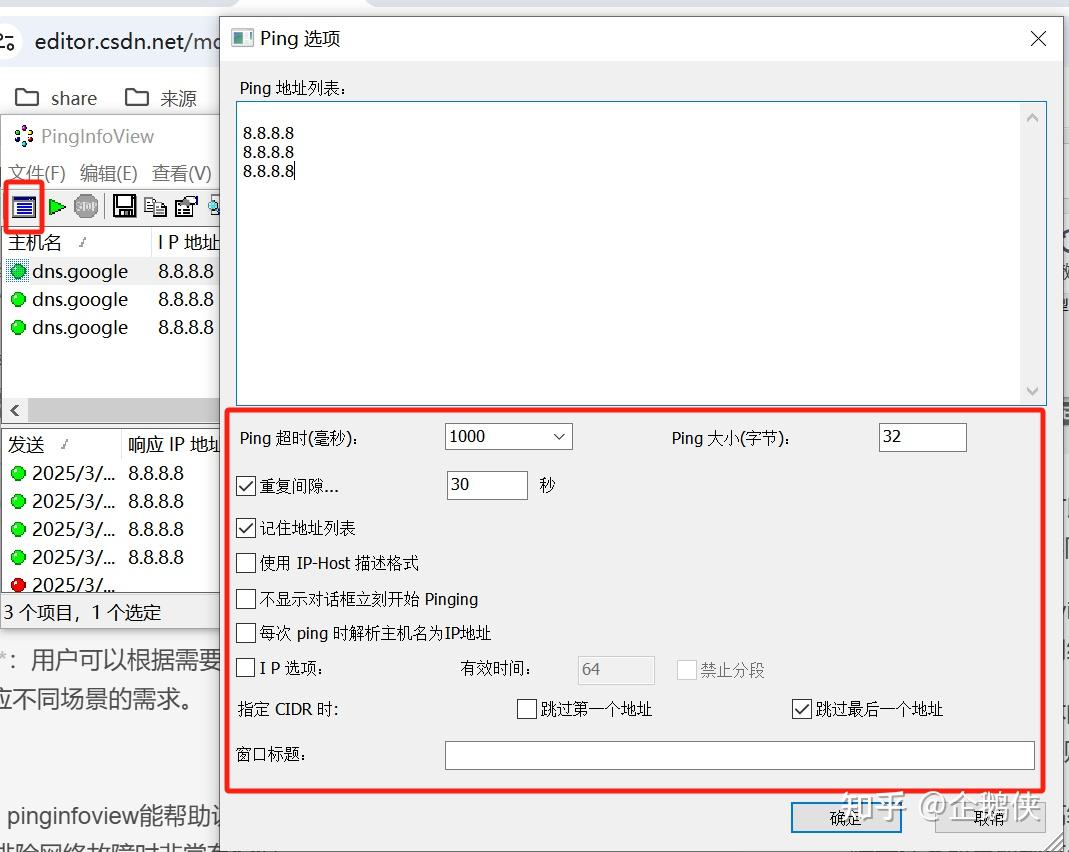Viewport: 1069px width, 852px height.
Task: Save results with the floppy disk icon
Action: coord(124,206)
